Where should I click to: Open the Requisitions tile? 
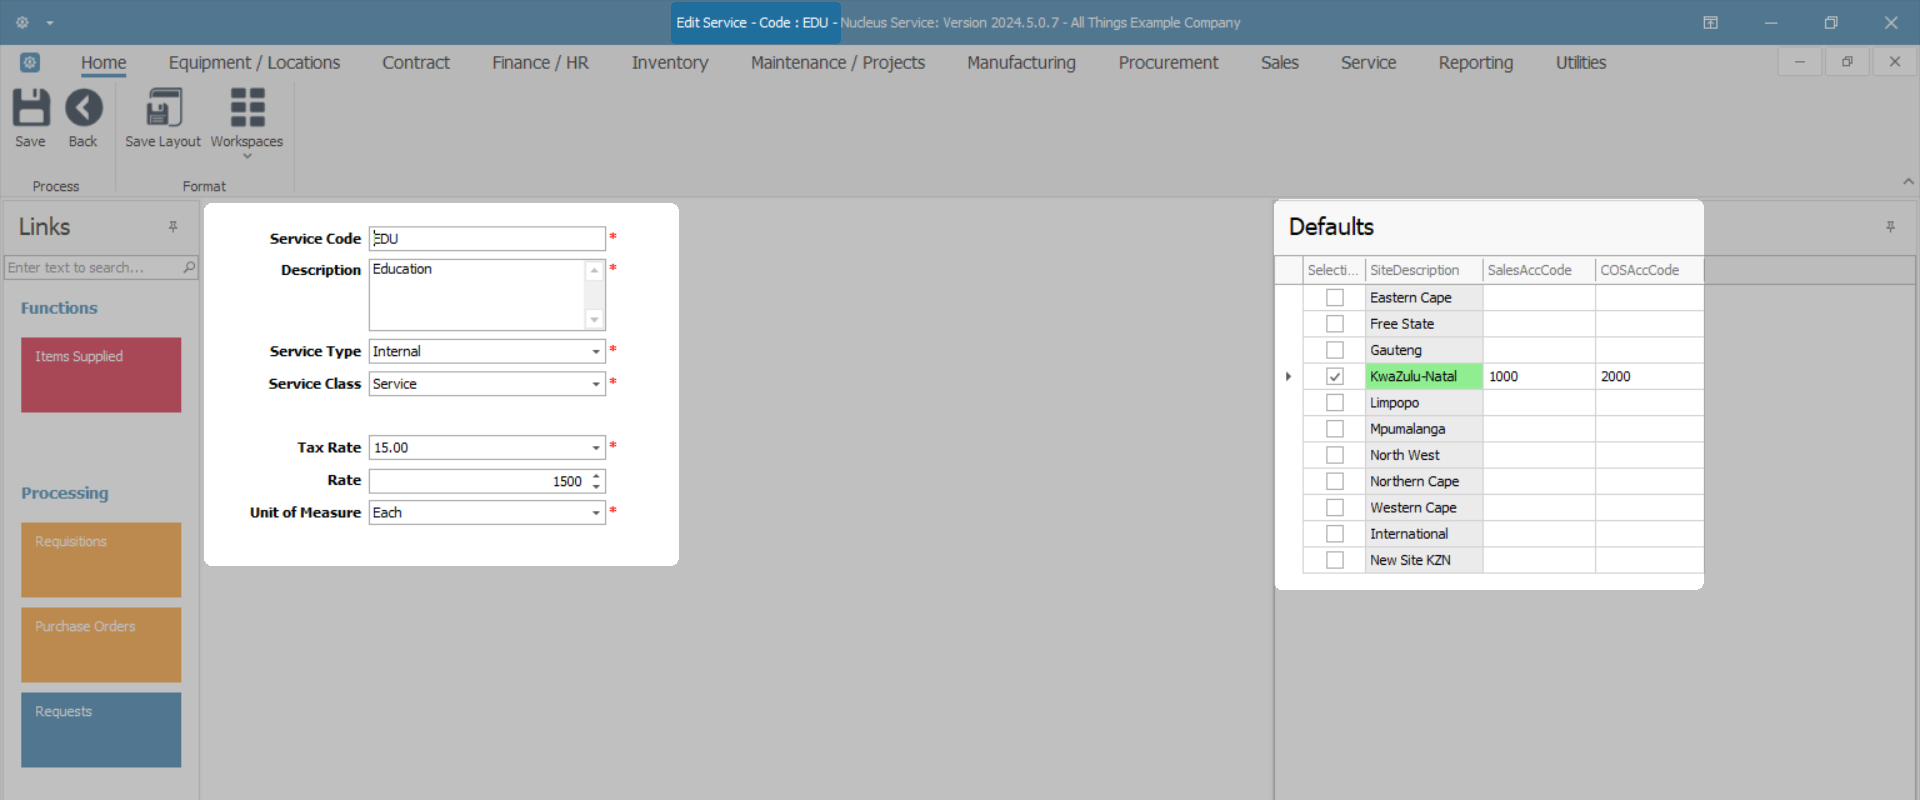point(101,560)
